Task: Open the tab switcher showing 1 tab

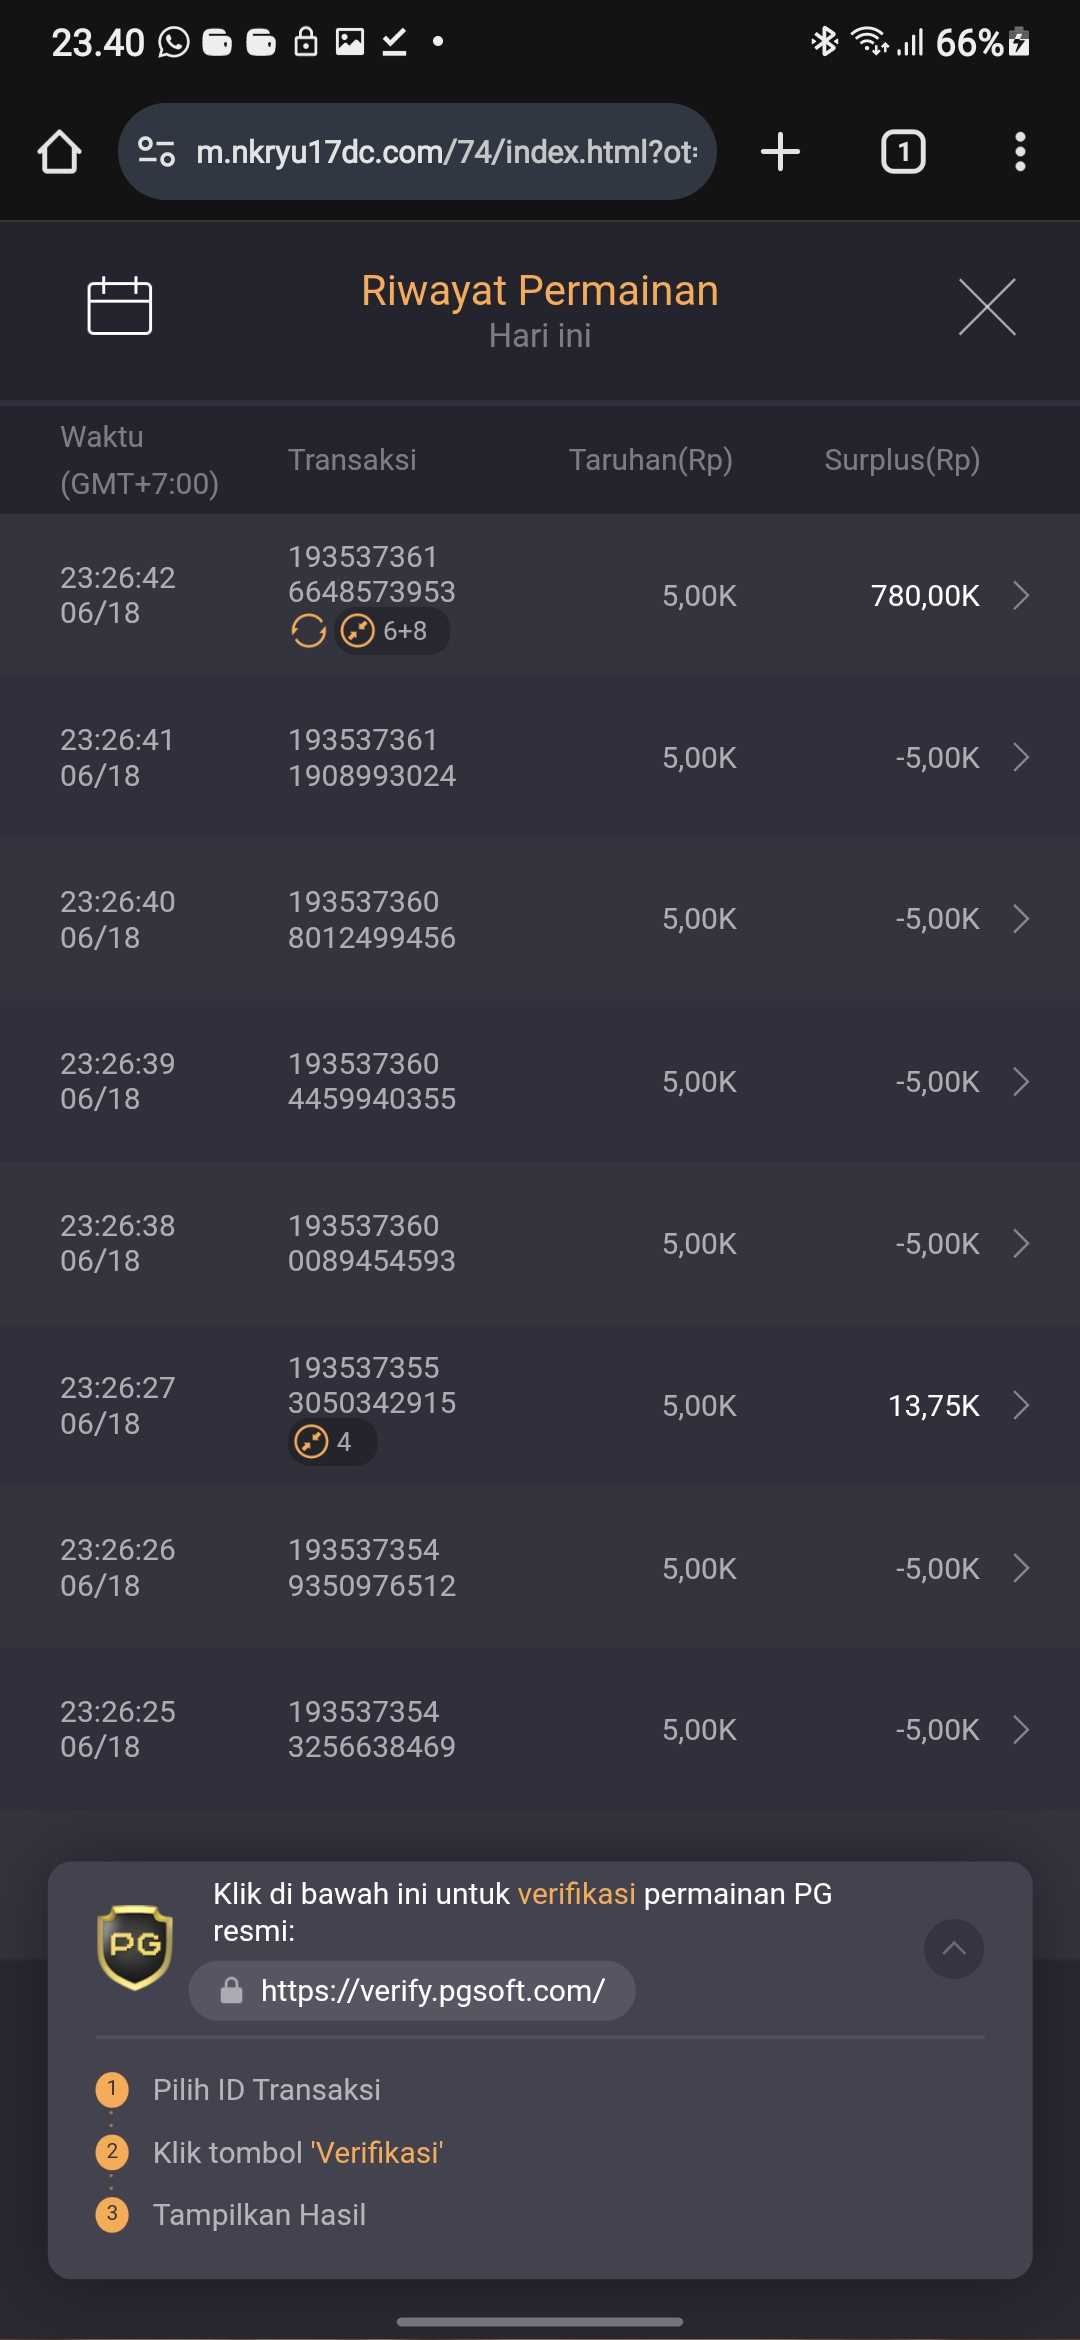Action: point(903,152)
